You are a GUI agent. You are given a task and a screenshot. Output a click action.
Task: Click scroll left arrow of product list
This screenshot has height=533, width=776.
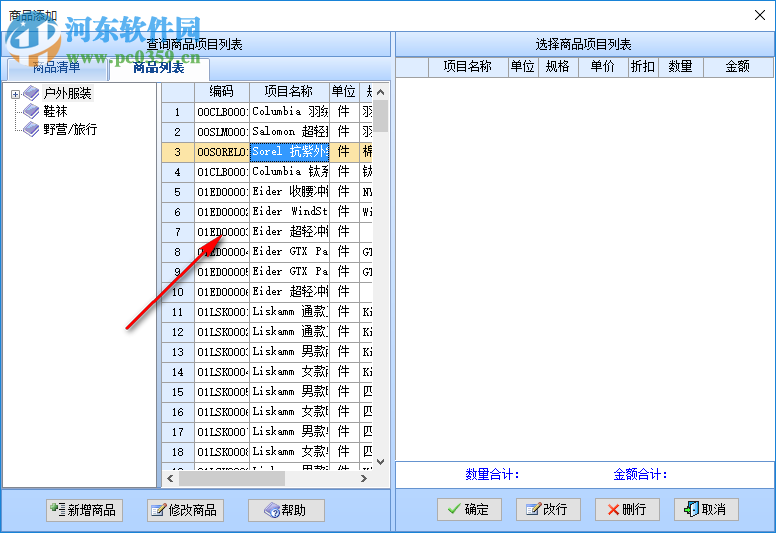pyautogui.click(x=170, y=479)
